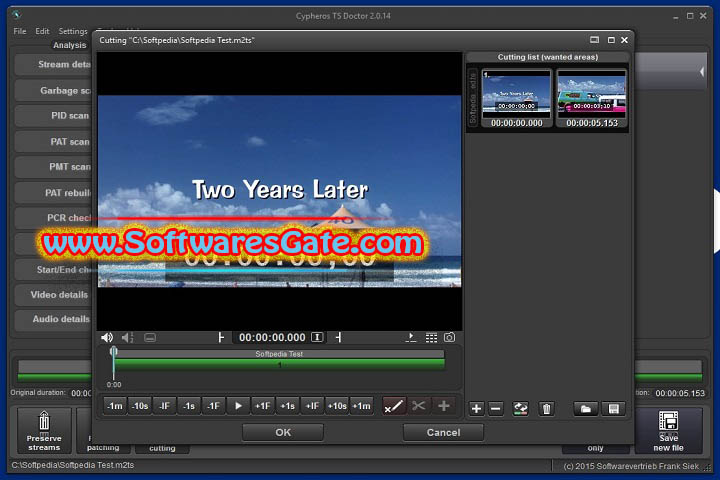Image resolution: width=720 pixels, height=480 pixels.
Task: Step forward one minute with +1m
Action: pyautogui.click(x=361, y=406)
